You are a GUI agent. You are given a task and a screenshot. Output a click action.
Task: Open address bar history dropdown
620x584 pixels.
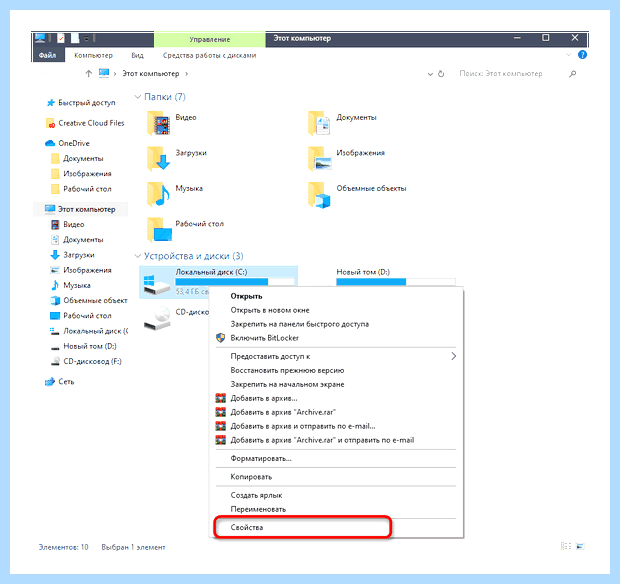[x=430, y=74]
